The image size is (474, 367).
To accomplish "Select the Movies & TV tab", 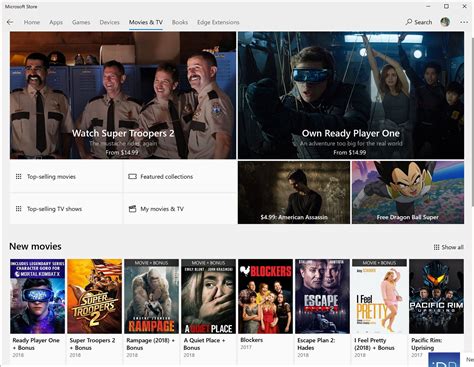I will click(146, 22).
